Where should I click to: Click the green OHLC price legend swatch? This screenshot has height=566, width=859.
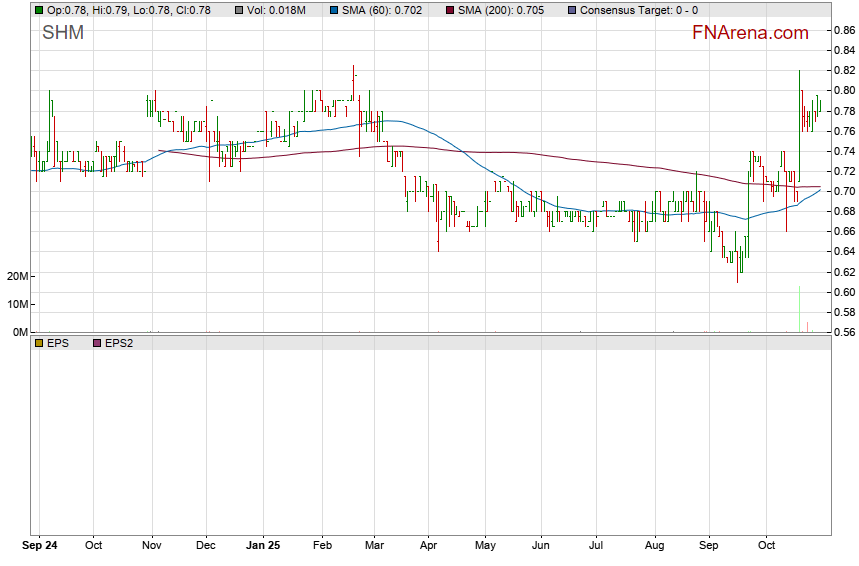tap(38, 10)
